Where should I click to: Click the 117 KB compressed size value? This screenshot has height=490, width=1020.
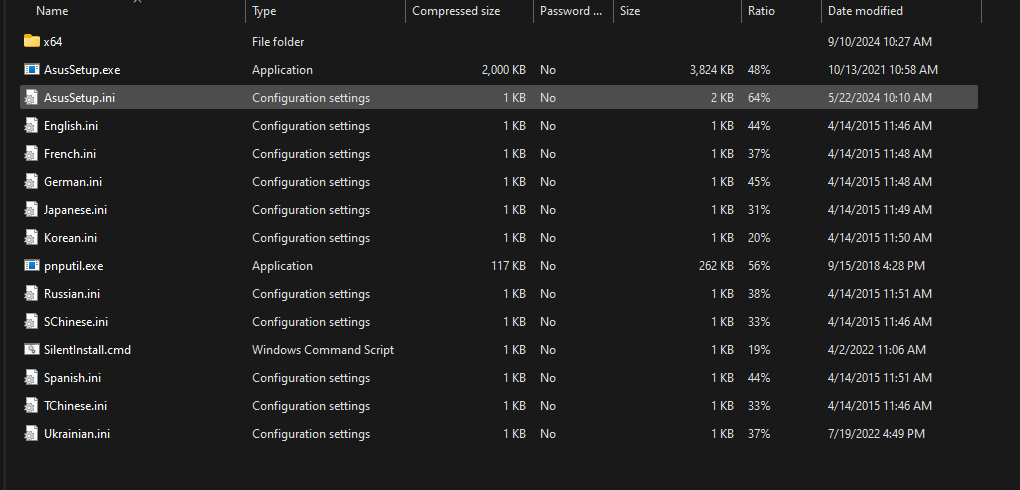tap(509, 265)
